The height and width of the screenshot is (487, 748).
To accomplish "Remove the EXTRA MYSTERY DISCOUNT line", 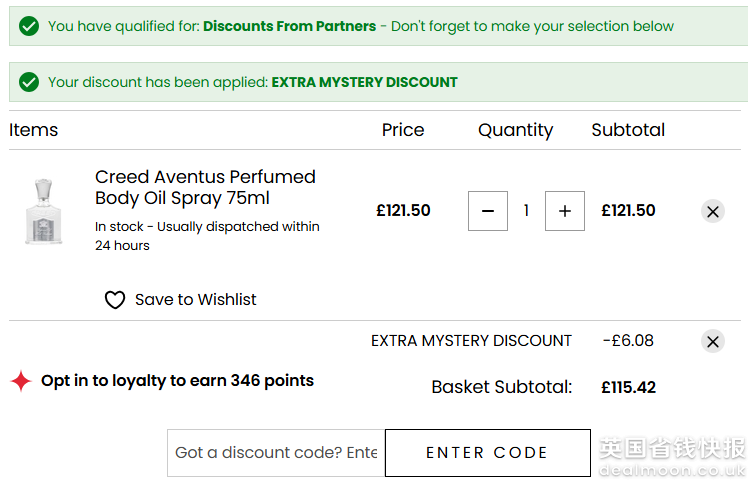I will pos(712,342).
